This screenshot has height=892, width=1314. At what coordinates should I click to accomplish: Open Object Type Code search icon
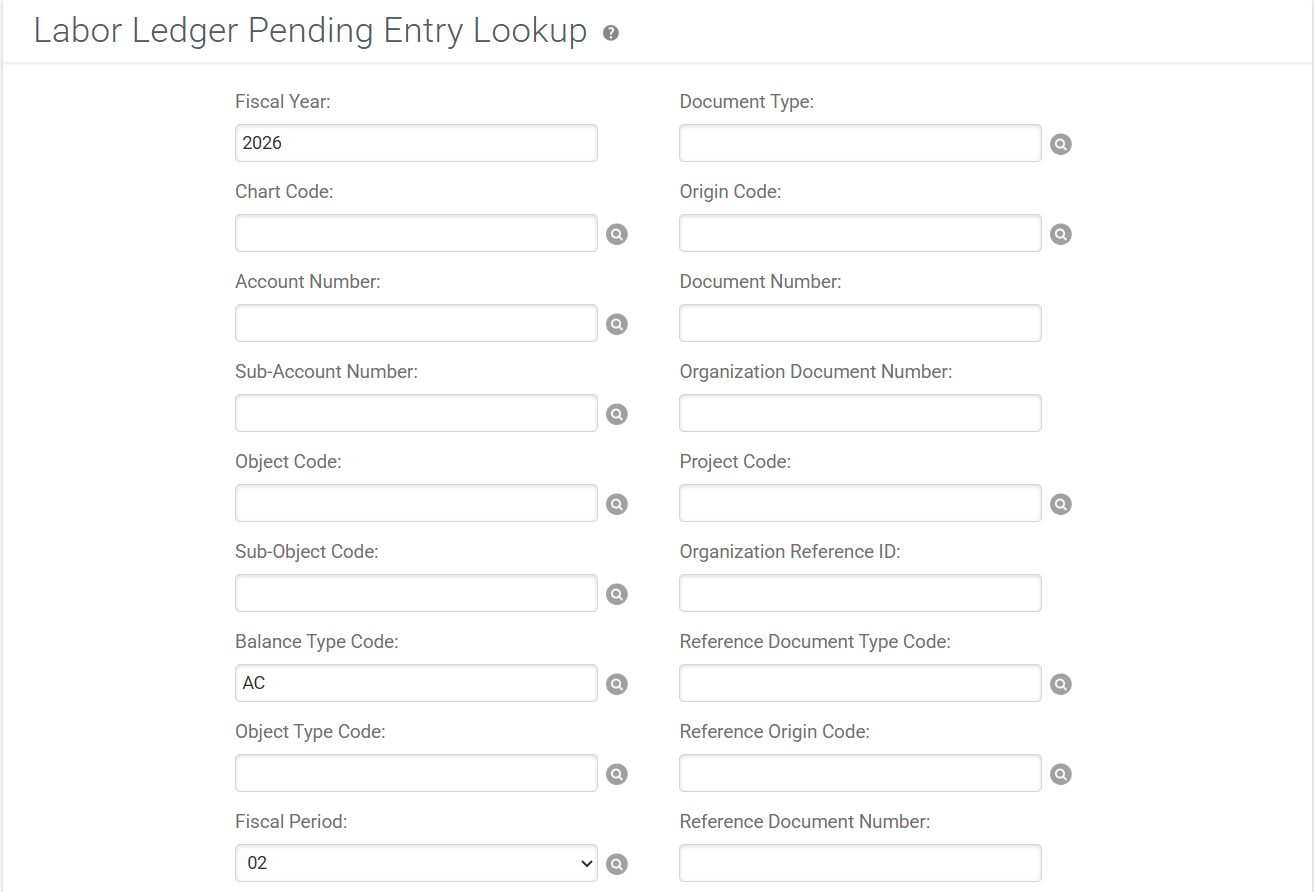(617, 774)
